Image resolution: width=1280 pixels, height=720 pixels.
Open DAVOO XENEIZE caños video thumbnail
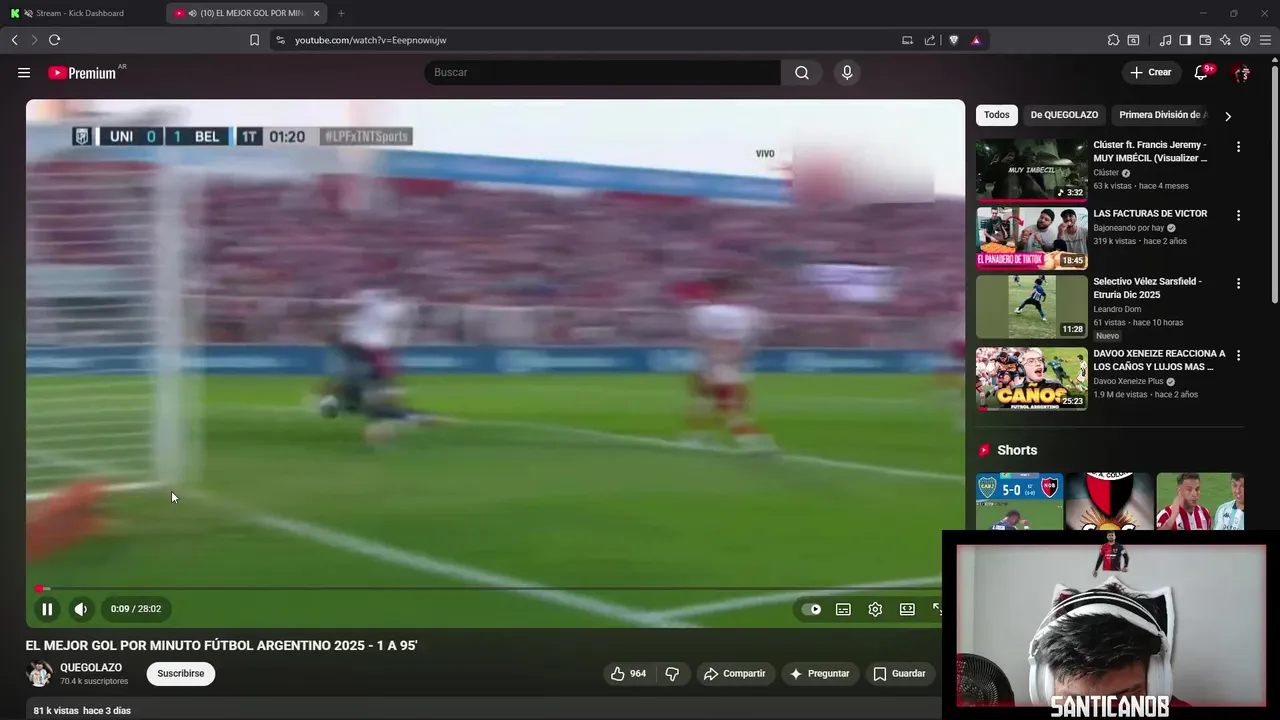pos(1032,378)
